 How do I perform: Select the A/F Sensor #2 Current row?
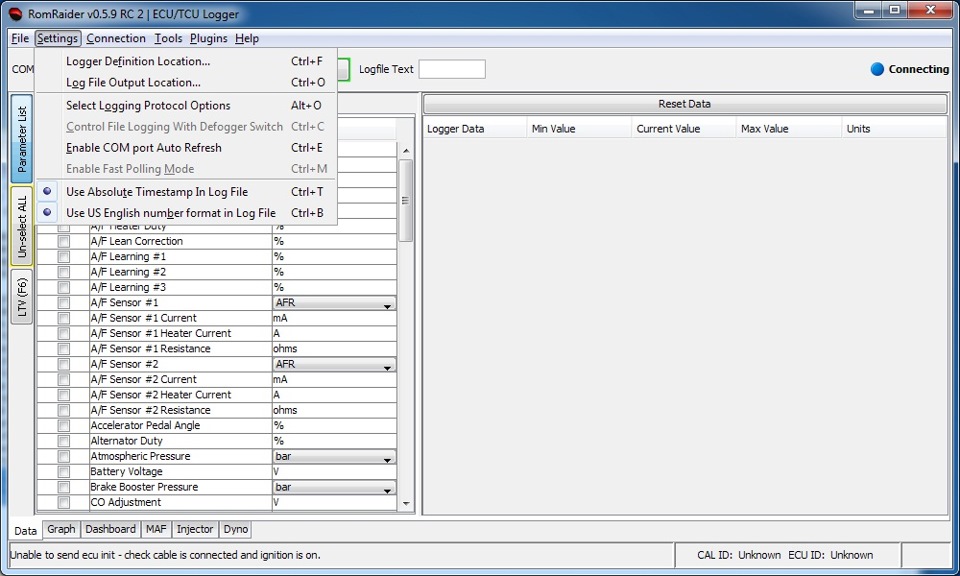pyautogui.click(x=217, y=380)
